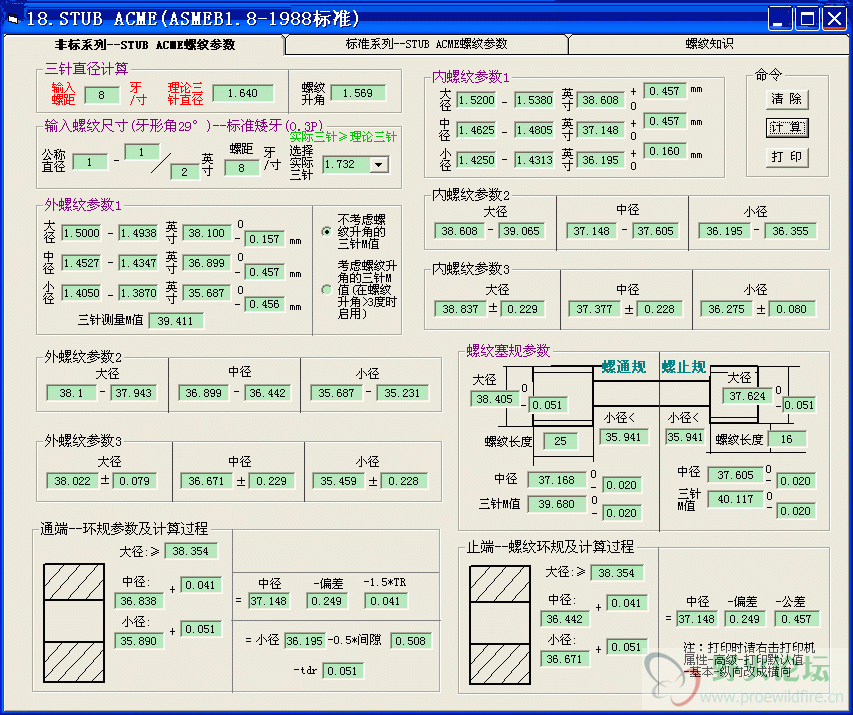
Task: Click 内螺纹参数1 小径 tolerance 0.160
Action: (664, 151)
